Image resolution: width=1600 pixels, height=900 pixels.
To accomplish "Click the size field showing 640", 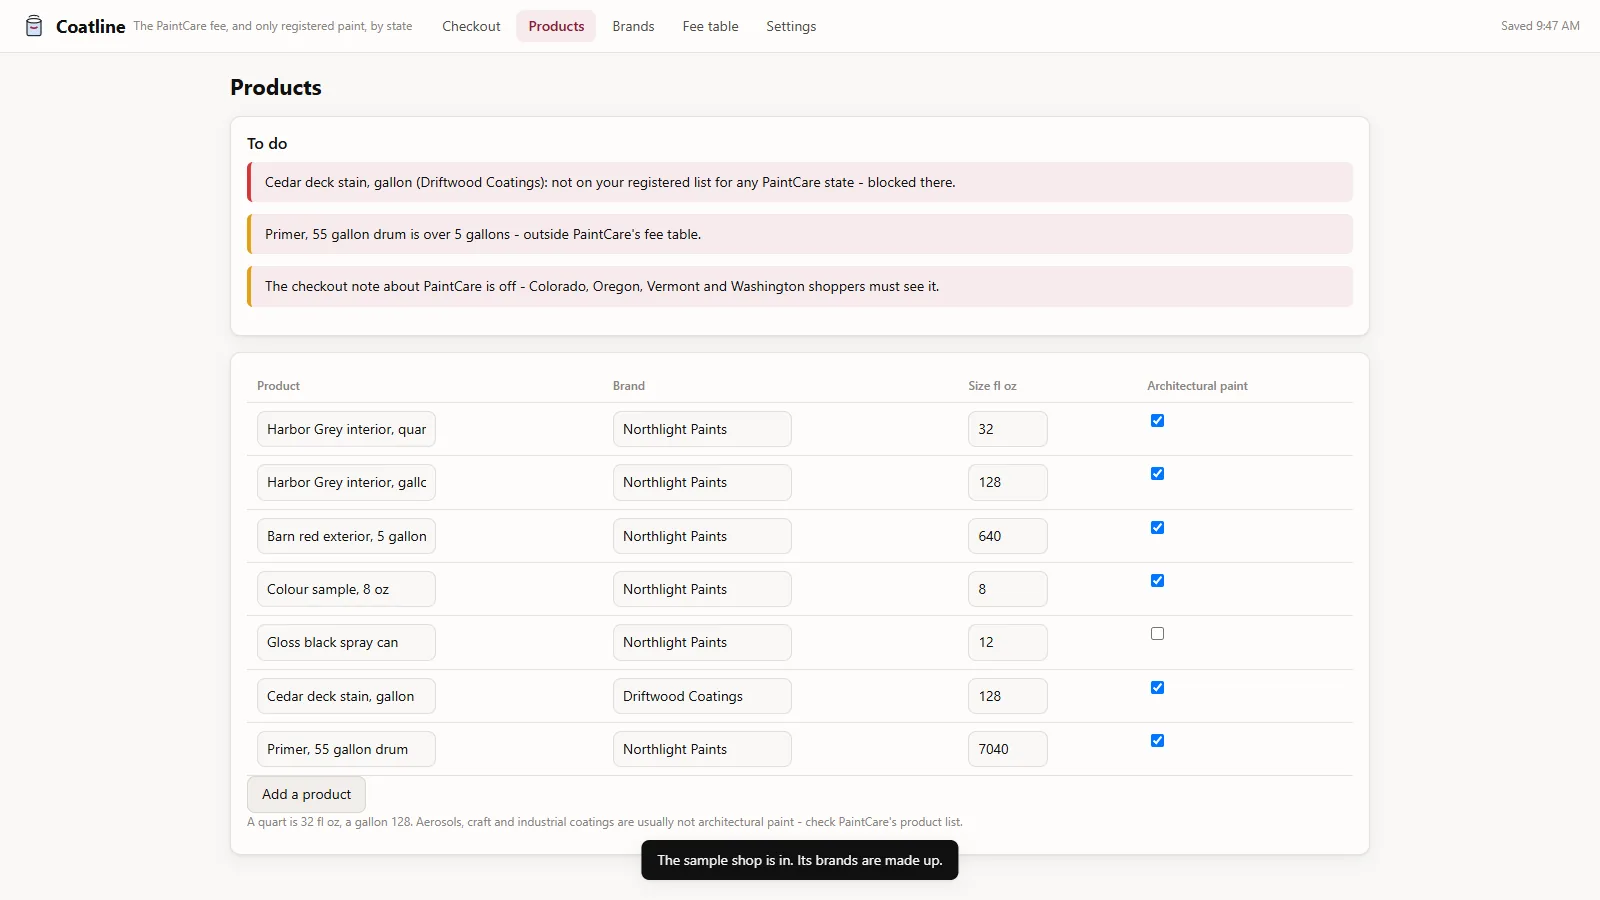I will point(1008,536).
